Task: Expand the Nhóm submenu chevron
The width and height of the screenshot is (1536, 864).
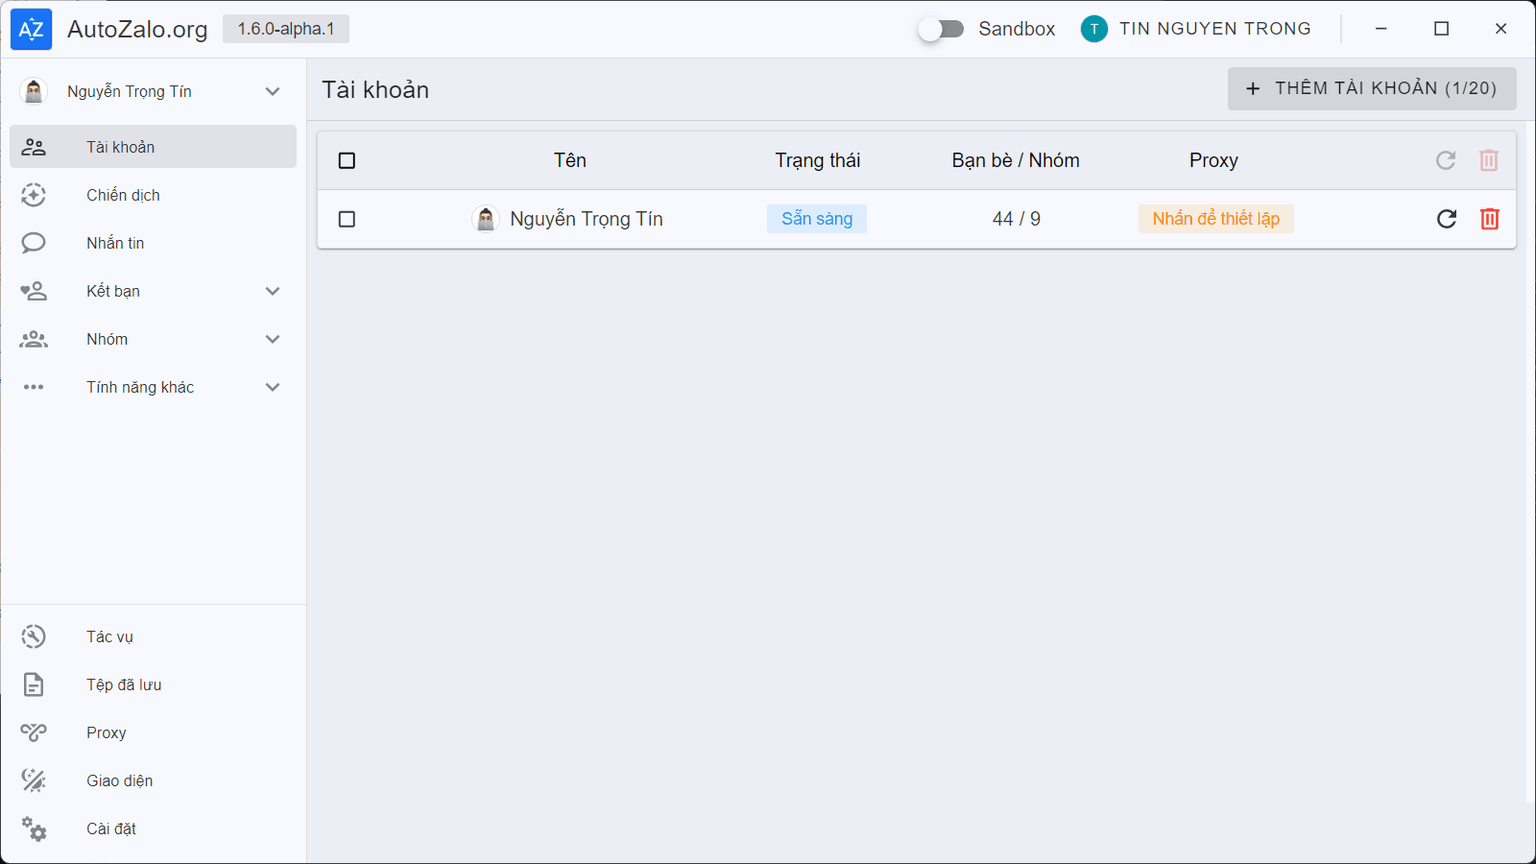Action: (x=272, y=339)
